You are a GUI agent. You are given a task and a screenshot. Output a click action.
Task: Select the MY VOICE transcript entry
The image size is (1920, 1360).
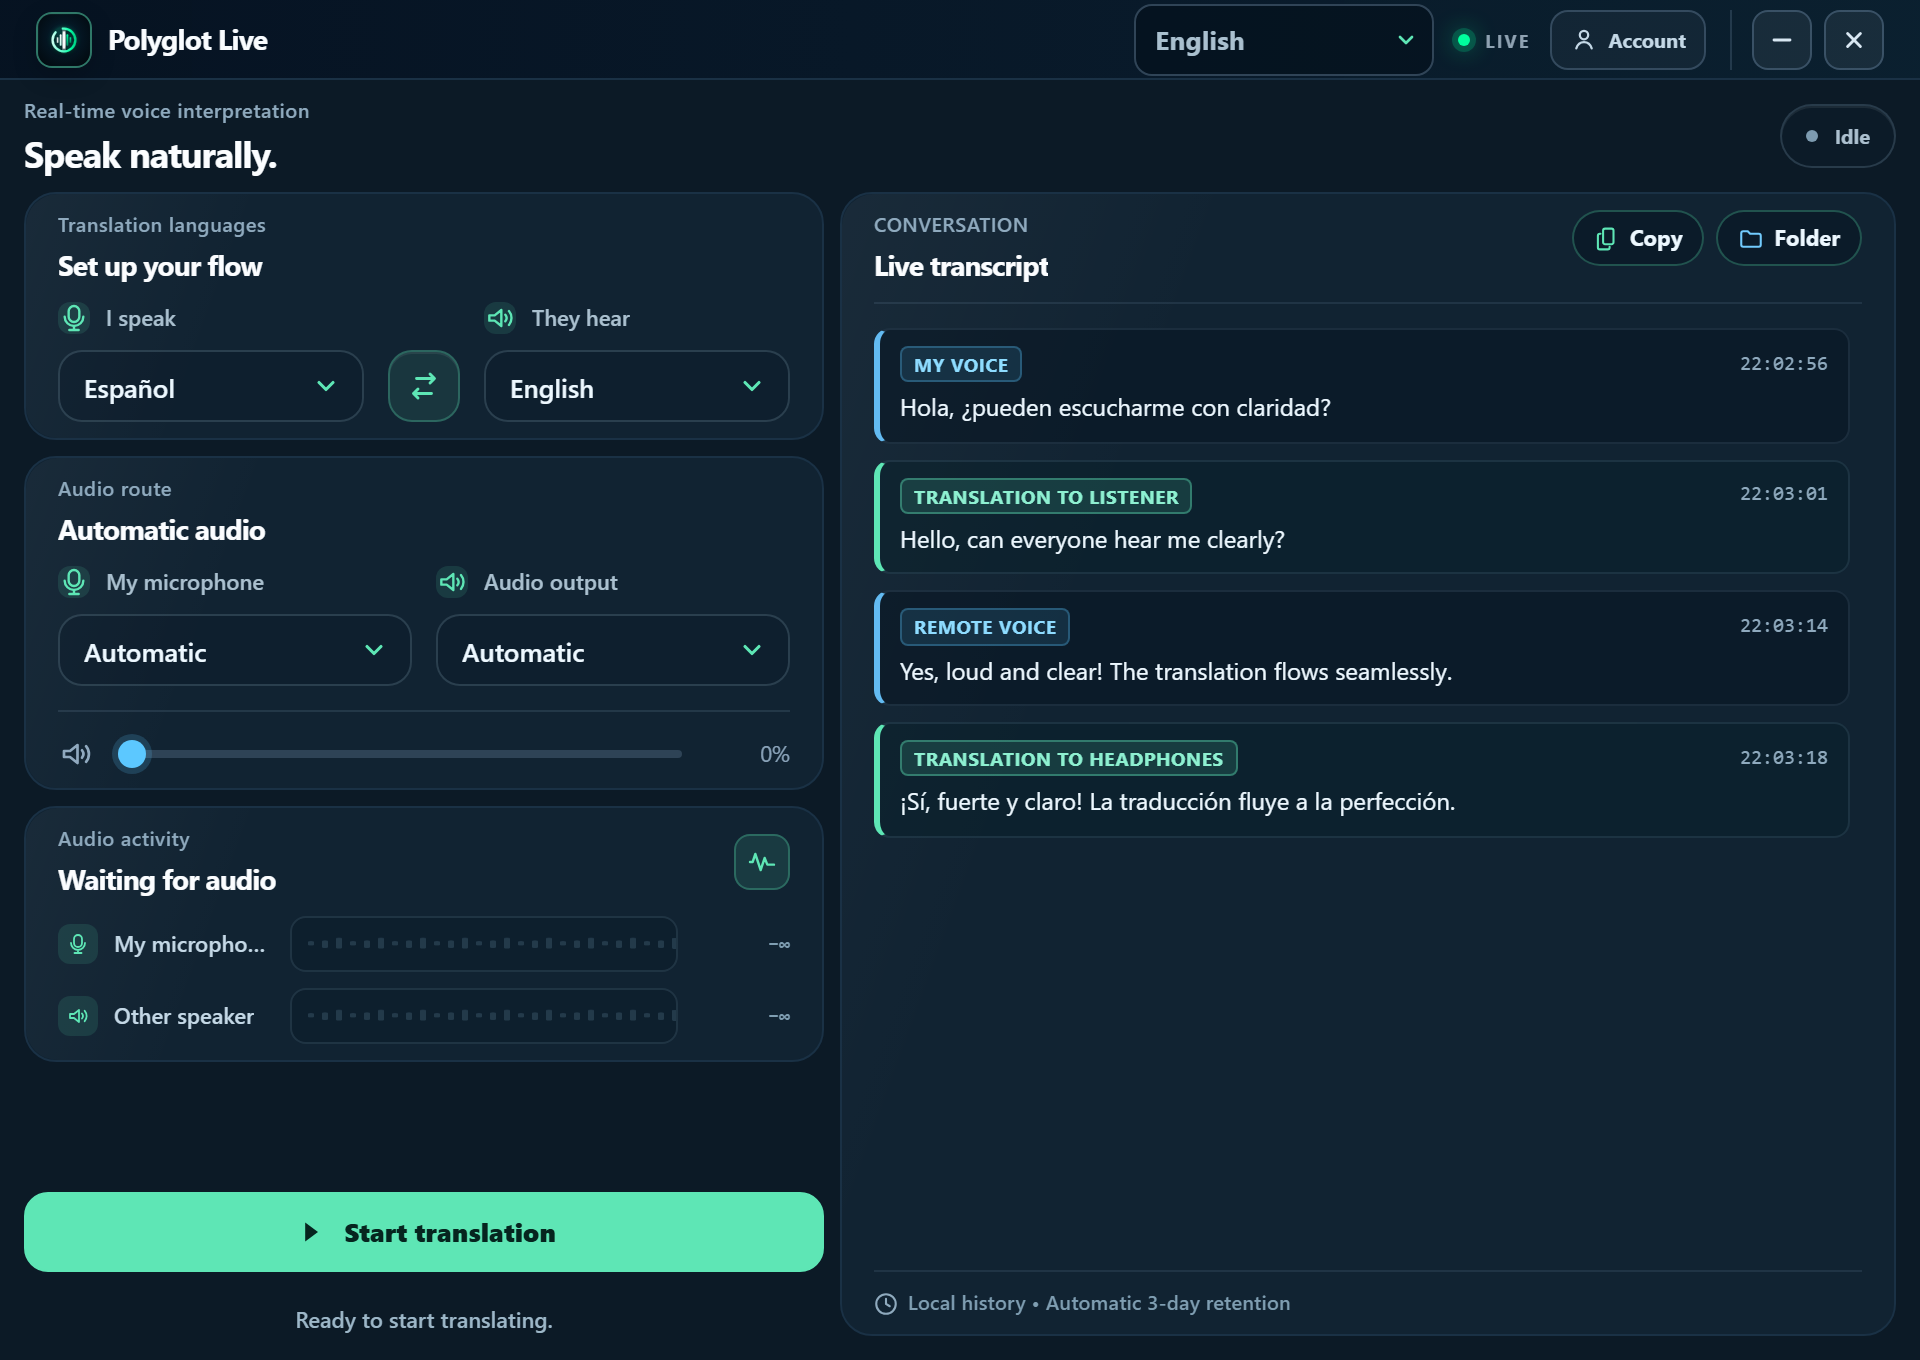click(x=1362, y=386)
